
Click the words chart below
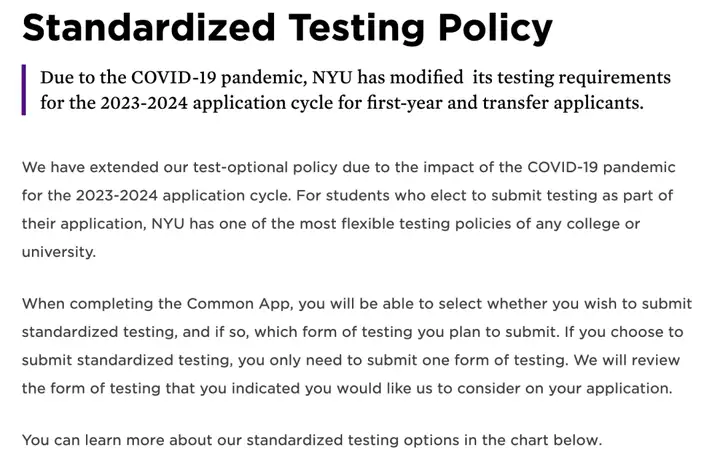(x=554, y=440)
